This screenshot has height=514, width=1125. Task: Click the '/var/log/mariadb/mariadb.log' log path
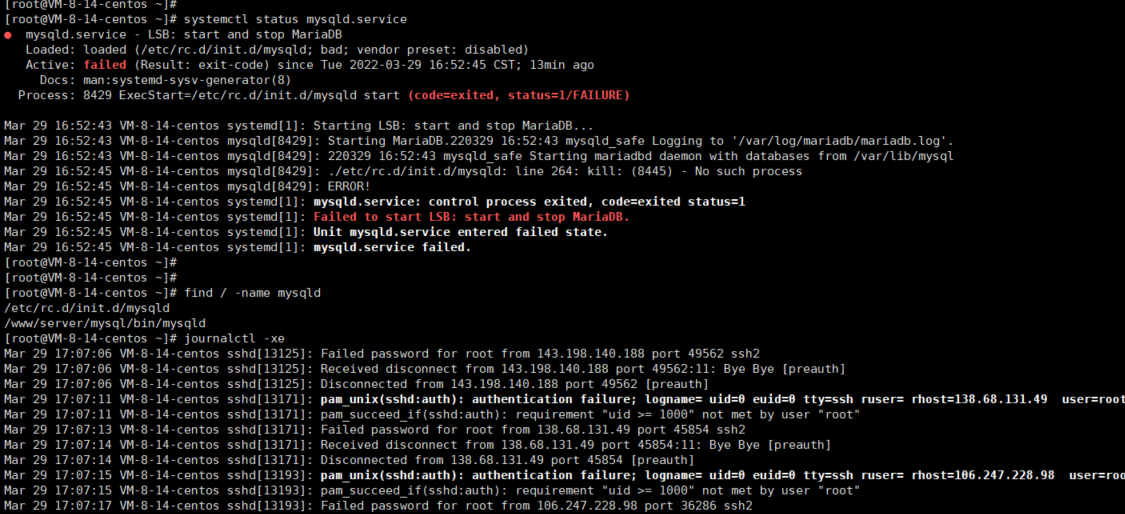coord(845,141)
